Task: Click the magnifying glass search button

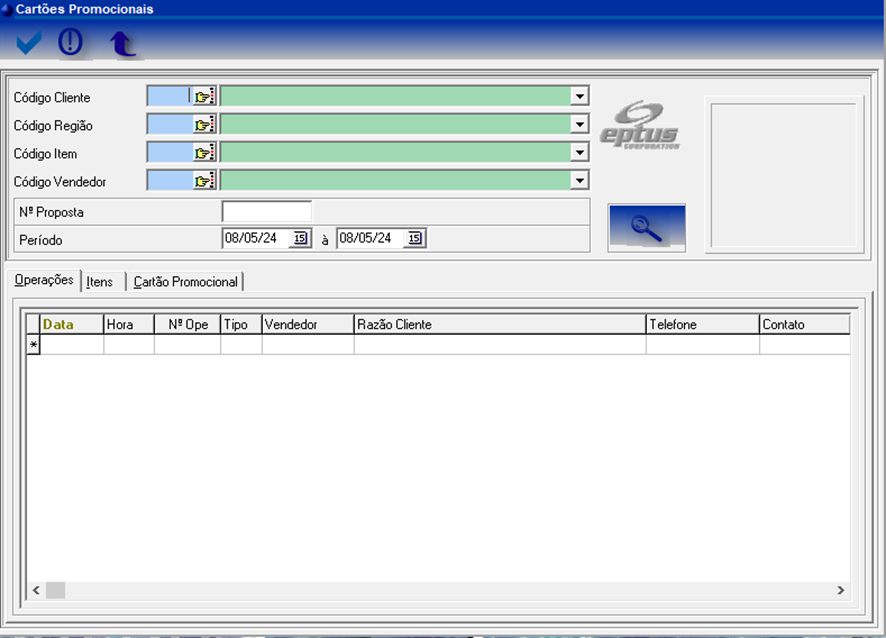Action: pyautogui.click(x=646, y=228)
